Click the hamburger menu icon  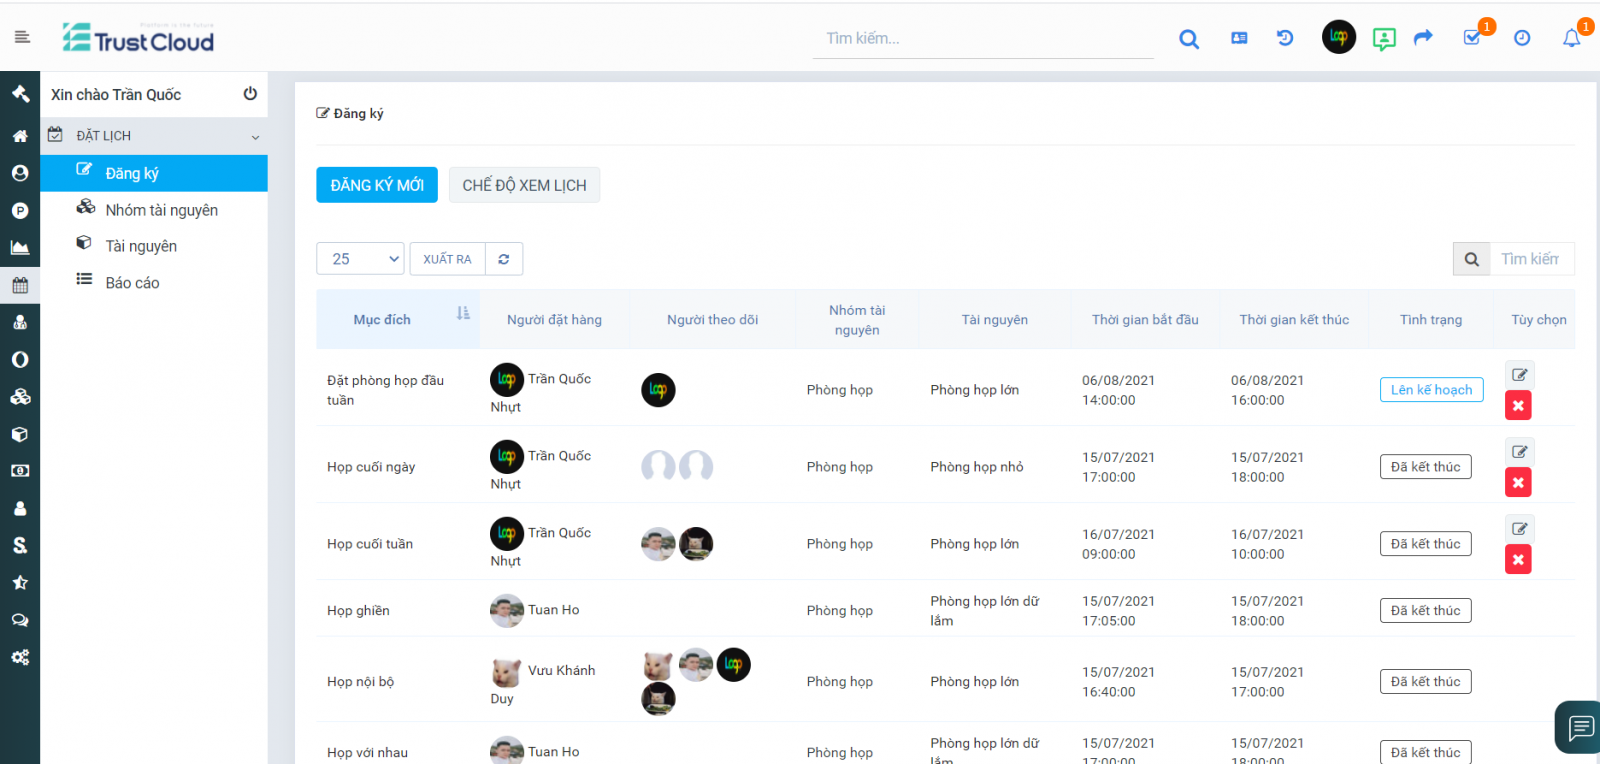[22, 38]
